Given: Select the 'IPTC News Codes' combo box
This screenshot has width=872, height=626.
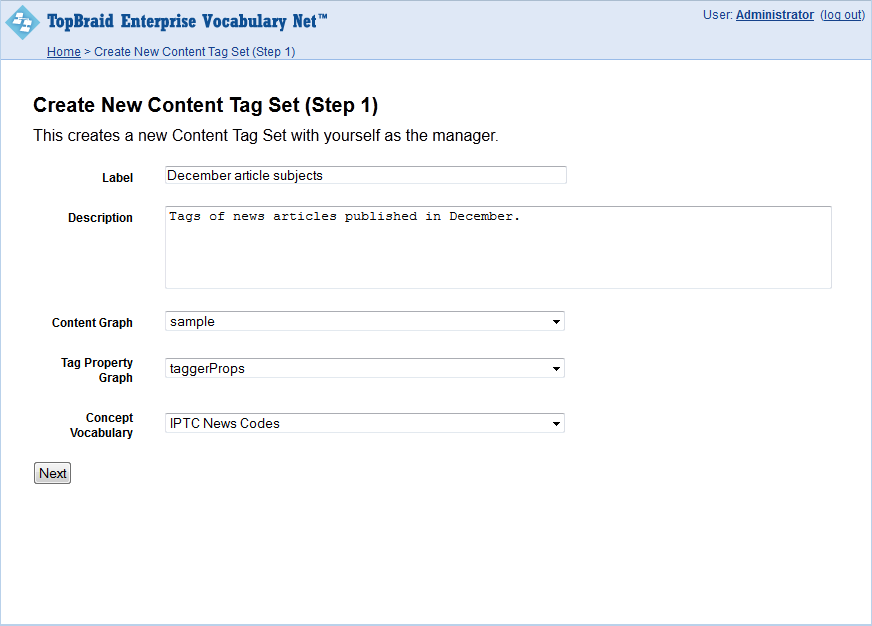Looking at the screenshot, I should tap(365, 423).
